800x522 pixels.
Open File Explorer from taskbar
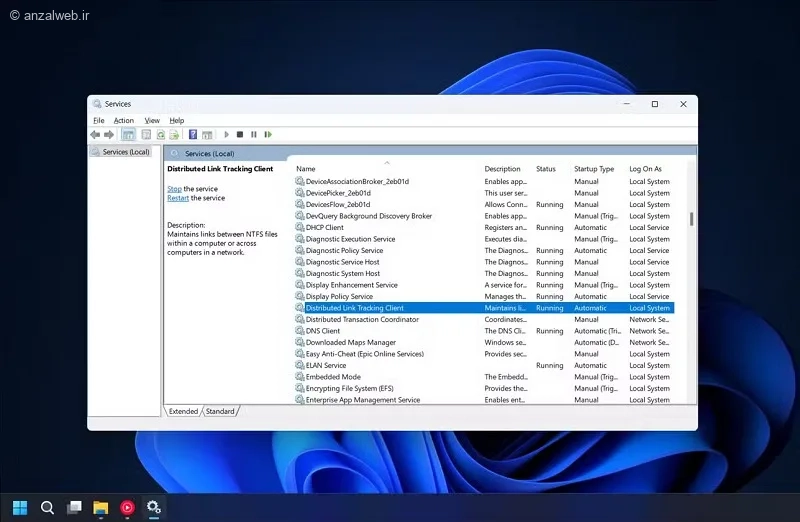[101, 507]
